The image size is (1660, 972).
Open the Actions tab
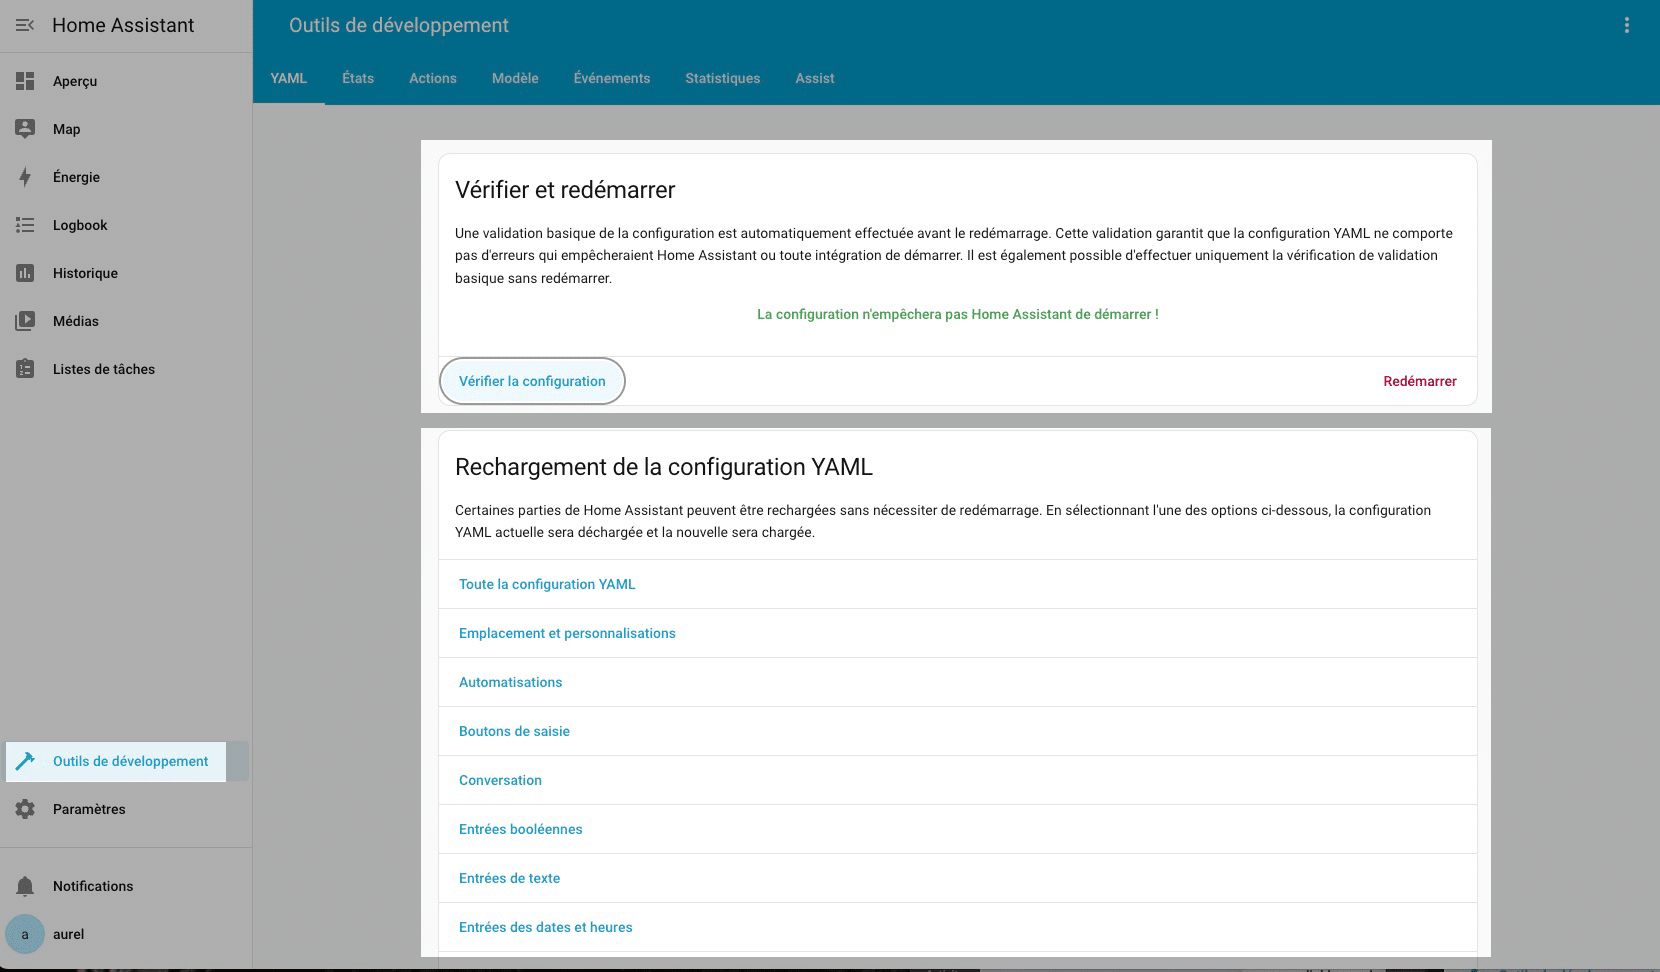coord(433,78)
